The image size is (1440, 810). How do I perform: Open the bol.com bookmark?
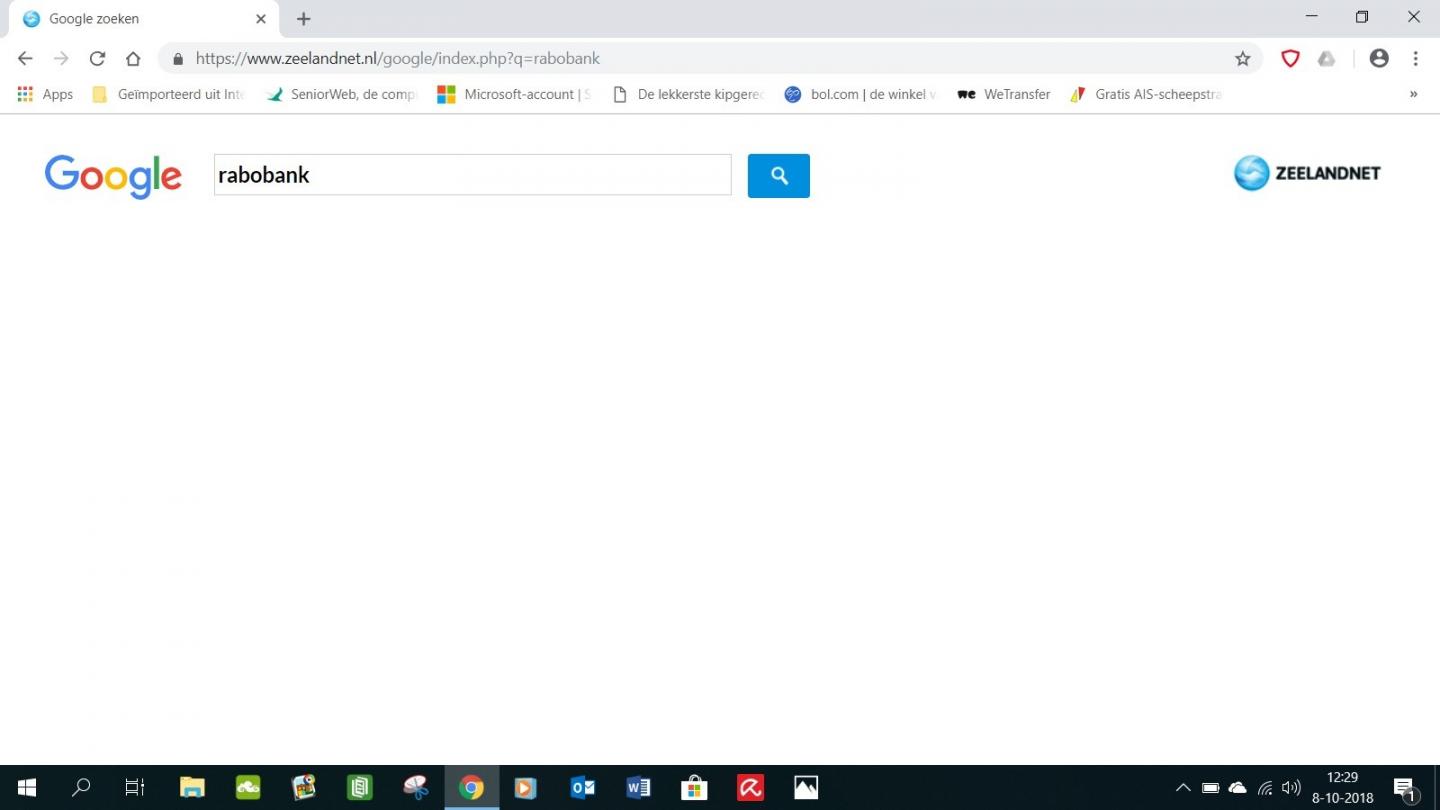[861, 94]
